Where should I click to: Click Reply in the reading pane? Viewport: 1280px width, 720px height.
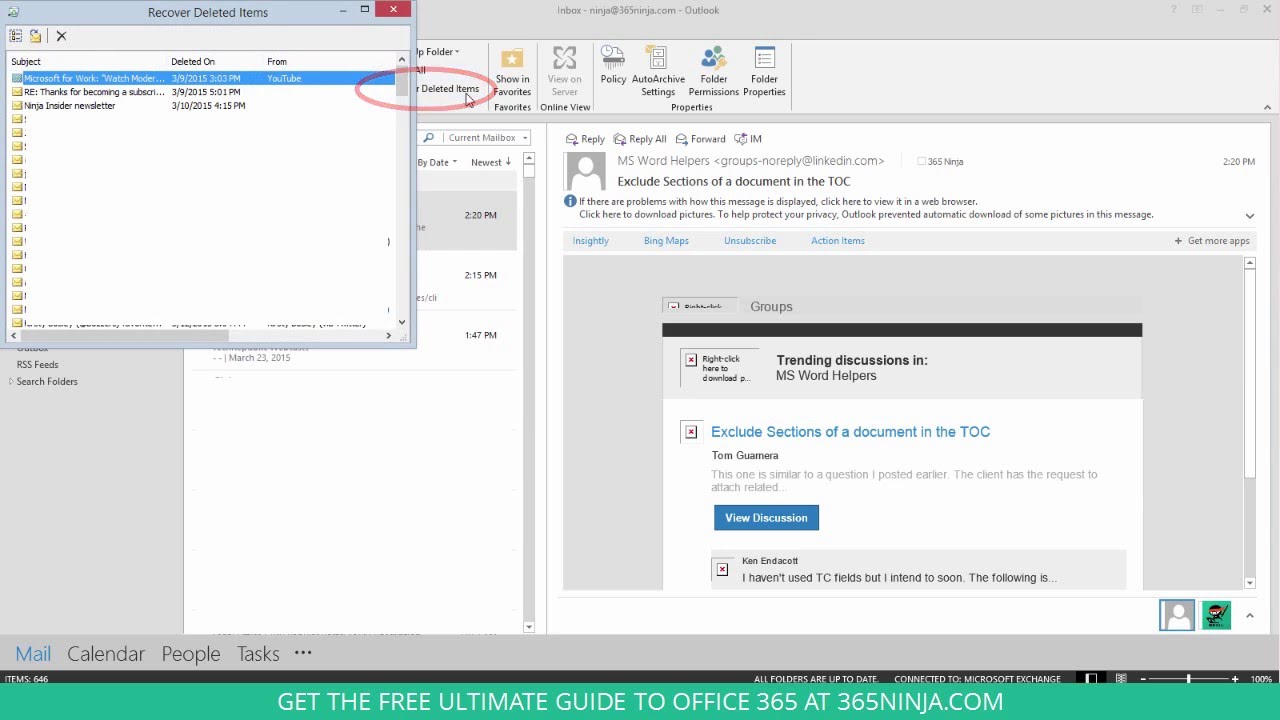click(586, 139)
